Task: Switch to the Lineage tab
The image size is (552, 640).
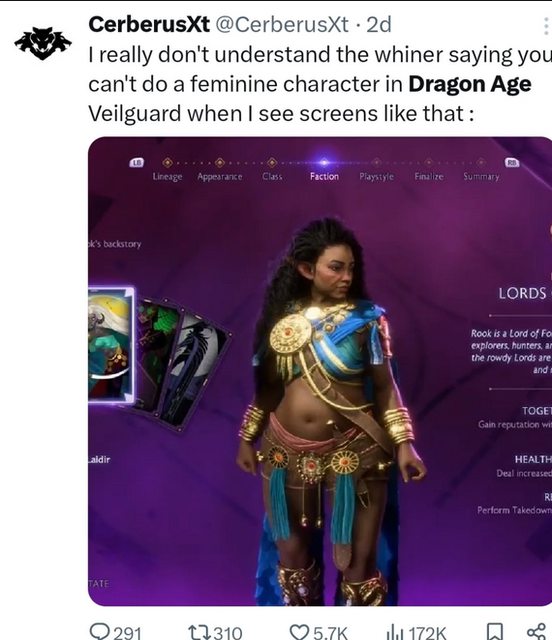Action: coord(167,176)
